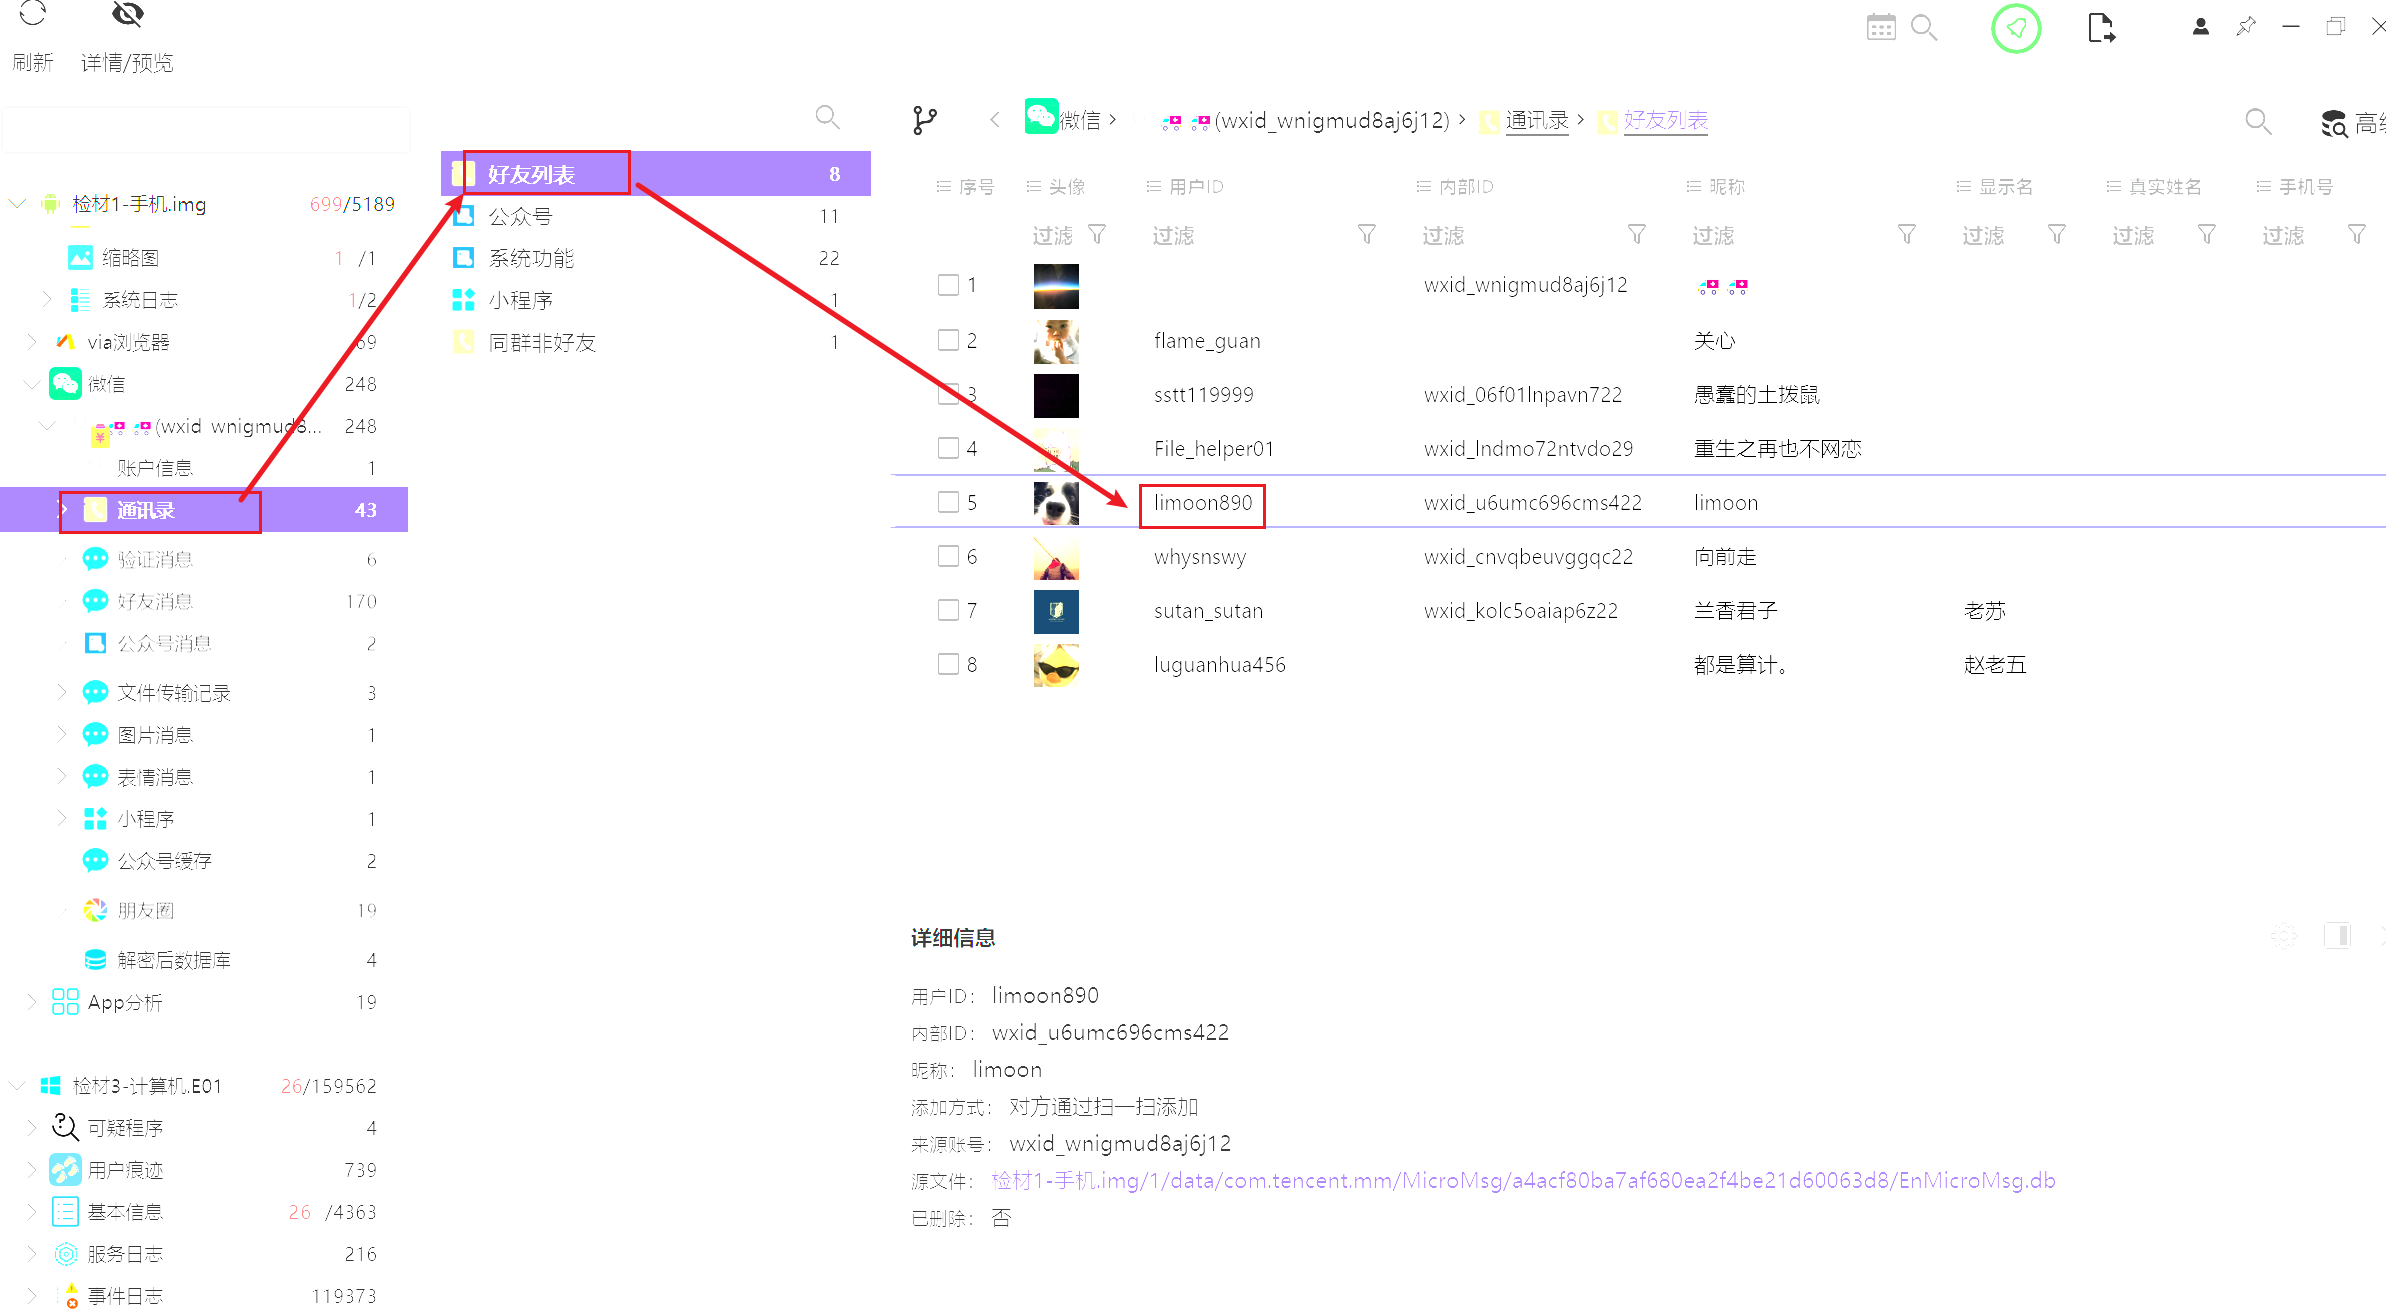Click the green circular shield icon
2386x1315 pixels.
[2015, 28]
